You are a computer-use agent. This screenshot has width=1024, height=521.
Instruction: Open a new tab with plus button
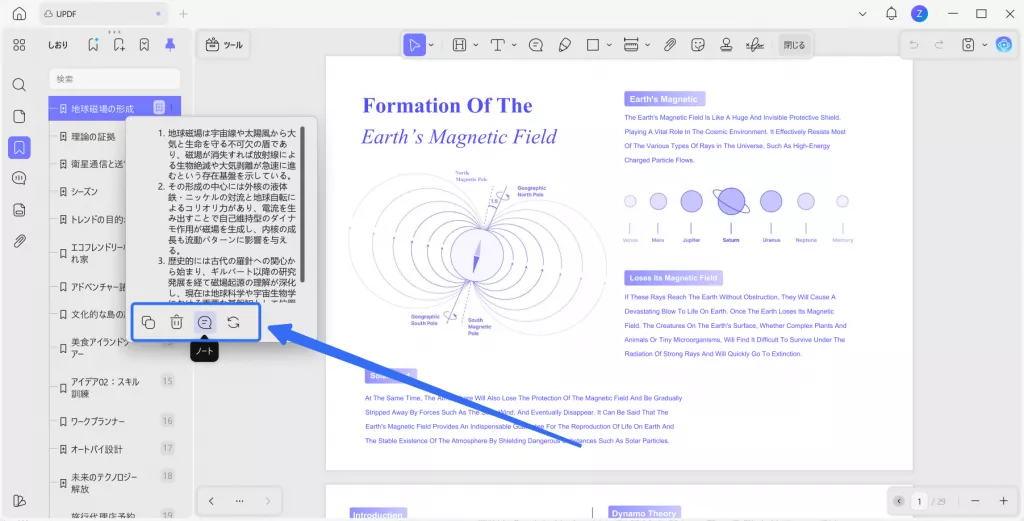pos(183,14)
